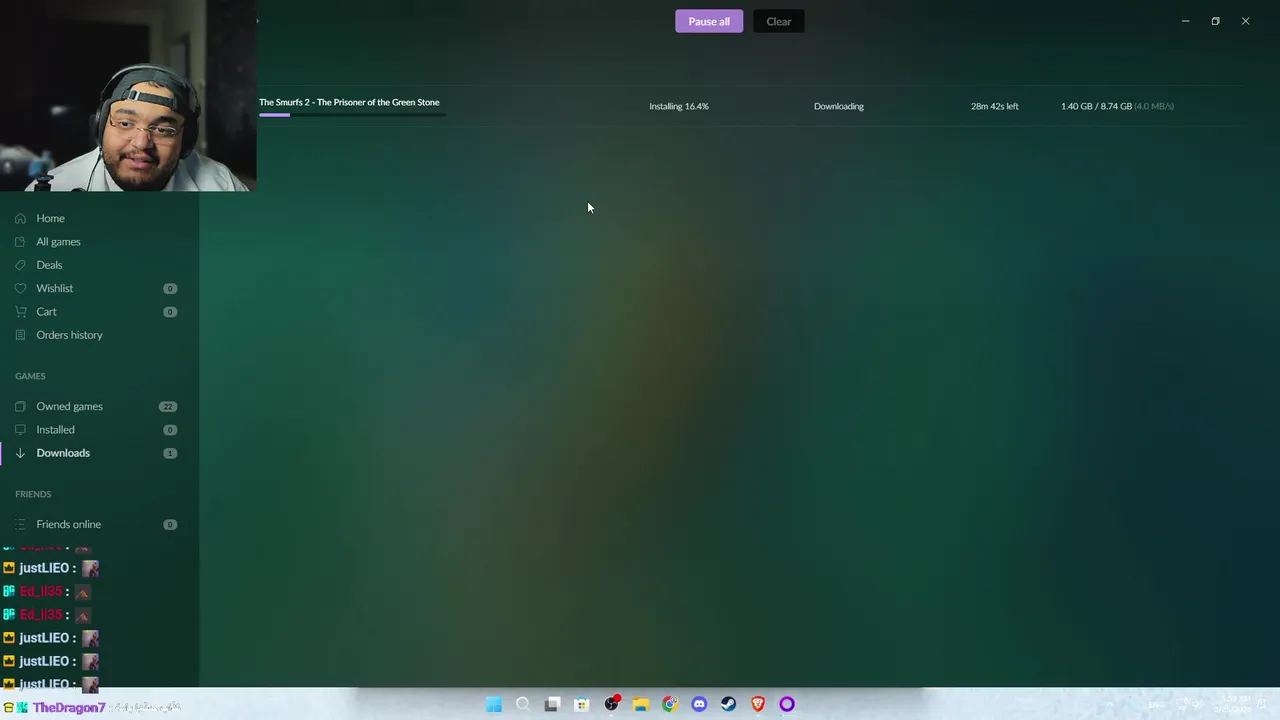Select the Downloads arrow icon
Image resolution: width=1280 pixels, height=720 pixels.
coord(20,453)
